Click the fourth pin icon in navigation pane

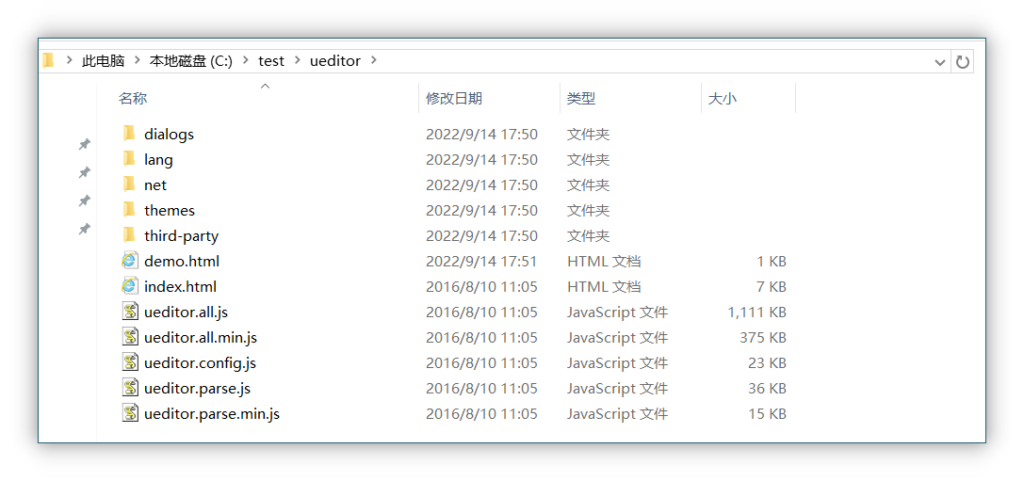tap(84, 229)
